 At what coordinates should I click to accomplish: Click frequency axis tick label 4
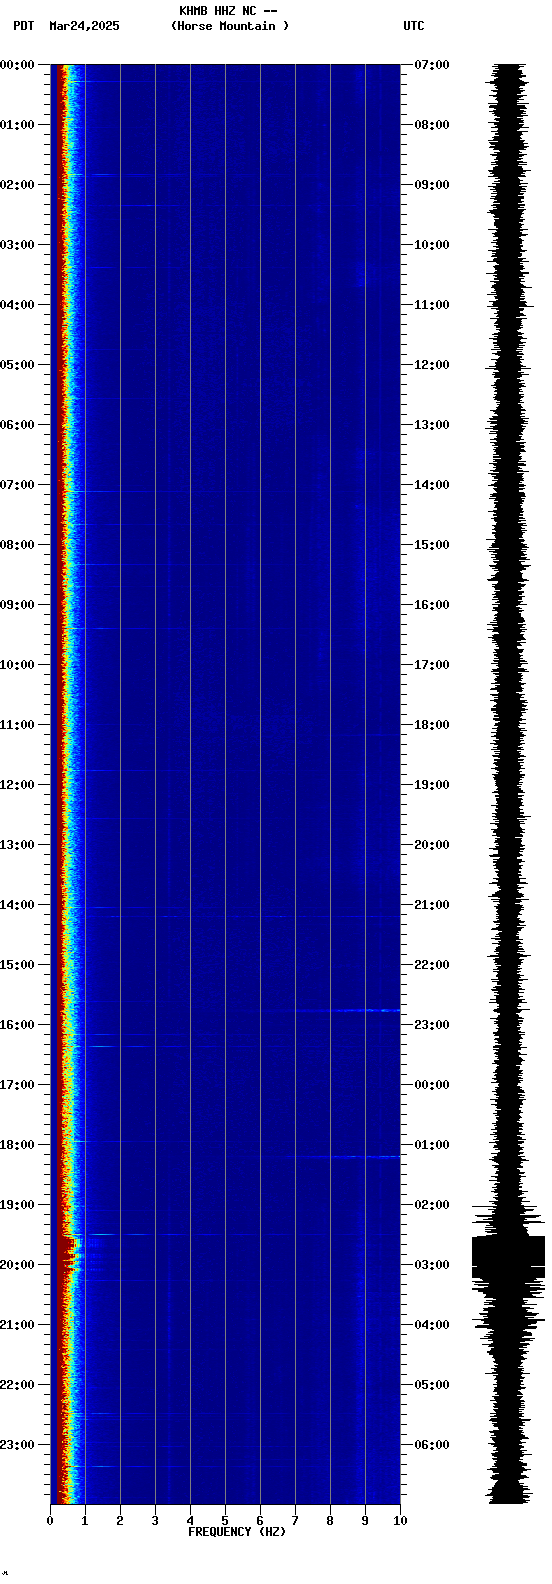(x=190, y=1521)
